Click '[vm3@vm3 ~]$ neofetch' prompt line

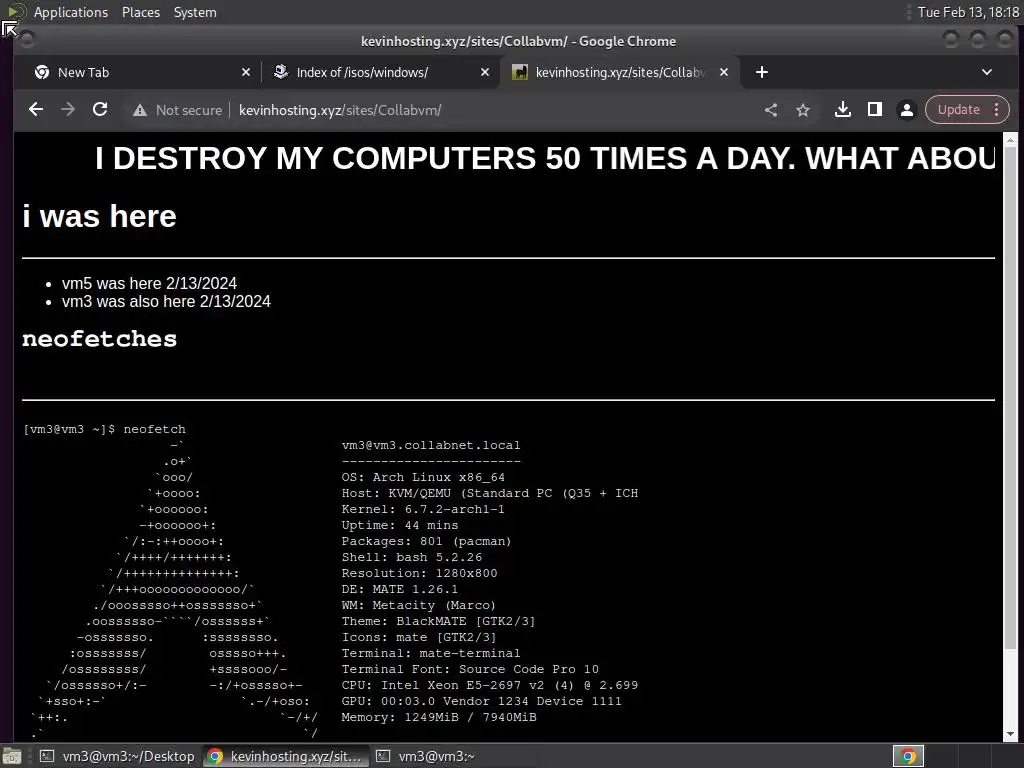[104, 429]
